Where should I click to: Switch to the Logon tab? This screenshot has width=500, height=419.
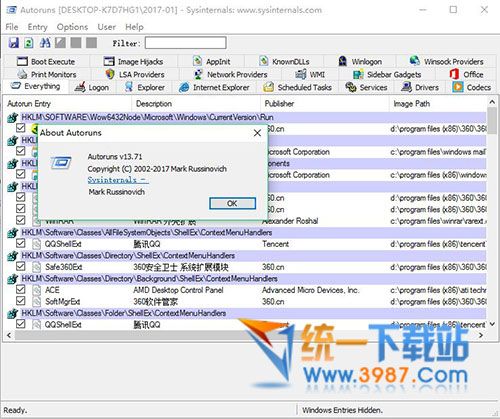pos(92,87)
